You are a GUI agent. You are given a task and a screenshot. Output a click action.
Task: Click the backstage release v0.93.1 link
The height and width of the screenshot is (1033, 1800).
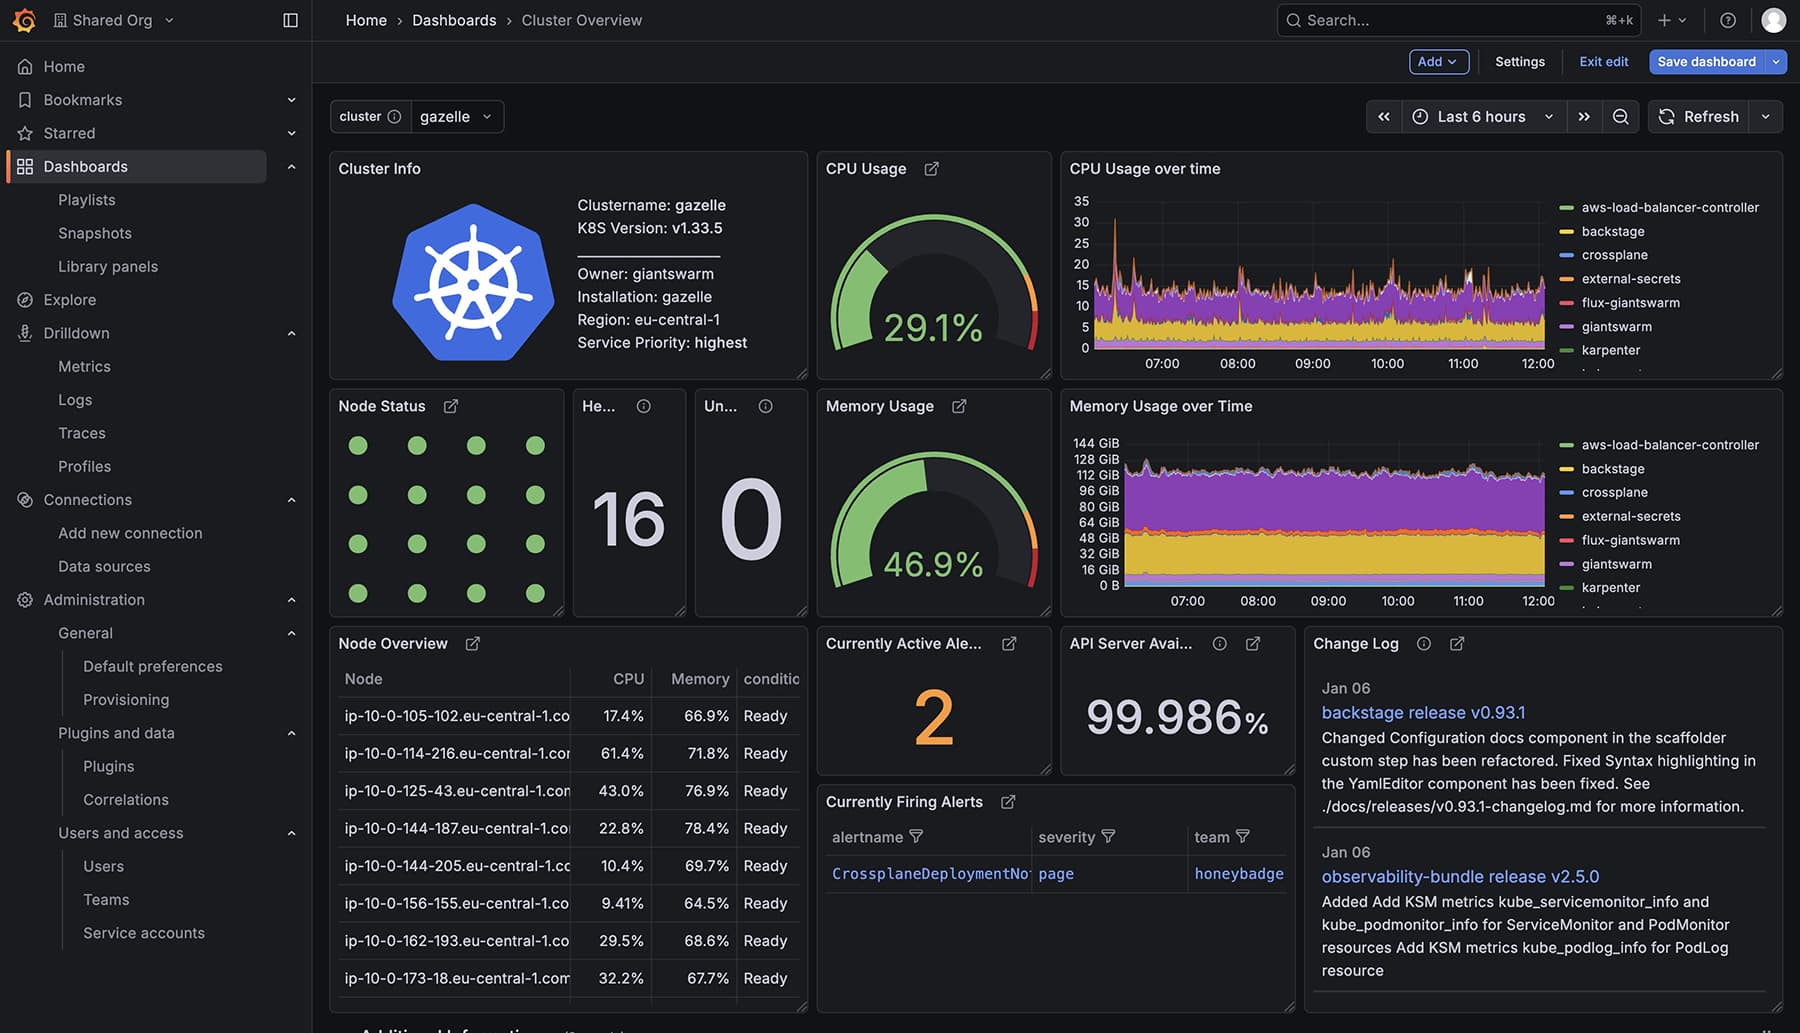pos(1423,712)
